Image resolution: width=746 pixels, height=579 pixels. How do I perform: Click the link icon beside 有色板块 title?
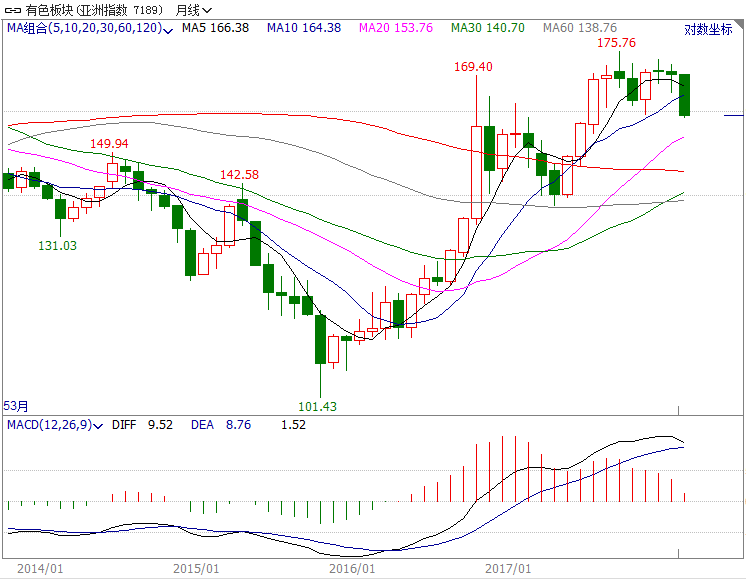point(13,10)
